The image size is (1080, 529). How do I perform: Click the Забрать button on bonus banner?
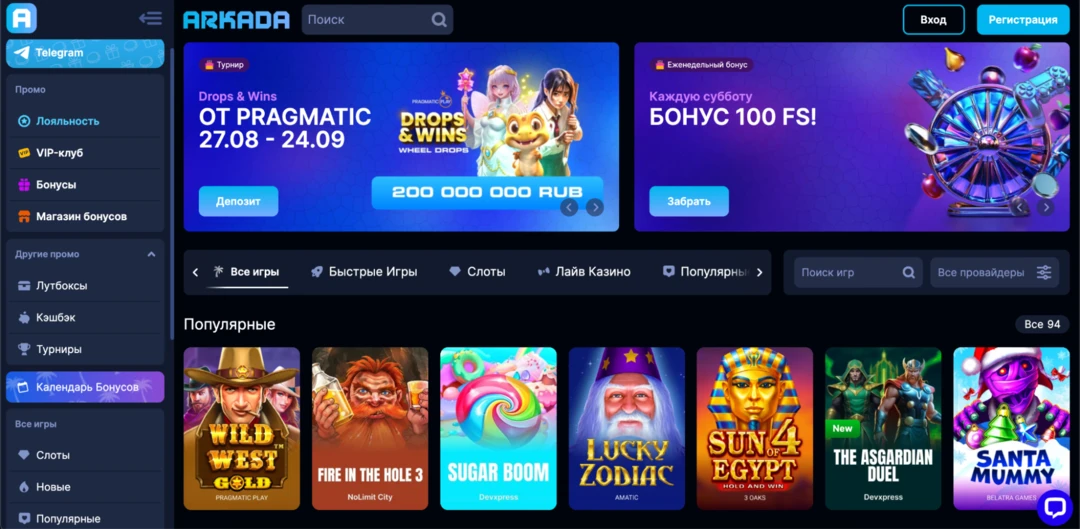click(x=689, y=201)
